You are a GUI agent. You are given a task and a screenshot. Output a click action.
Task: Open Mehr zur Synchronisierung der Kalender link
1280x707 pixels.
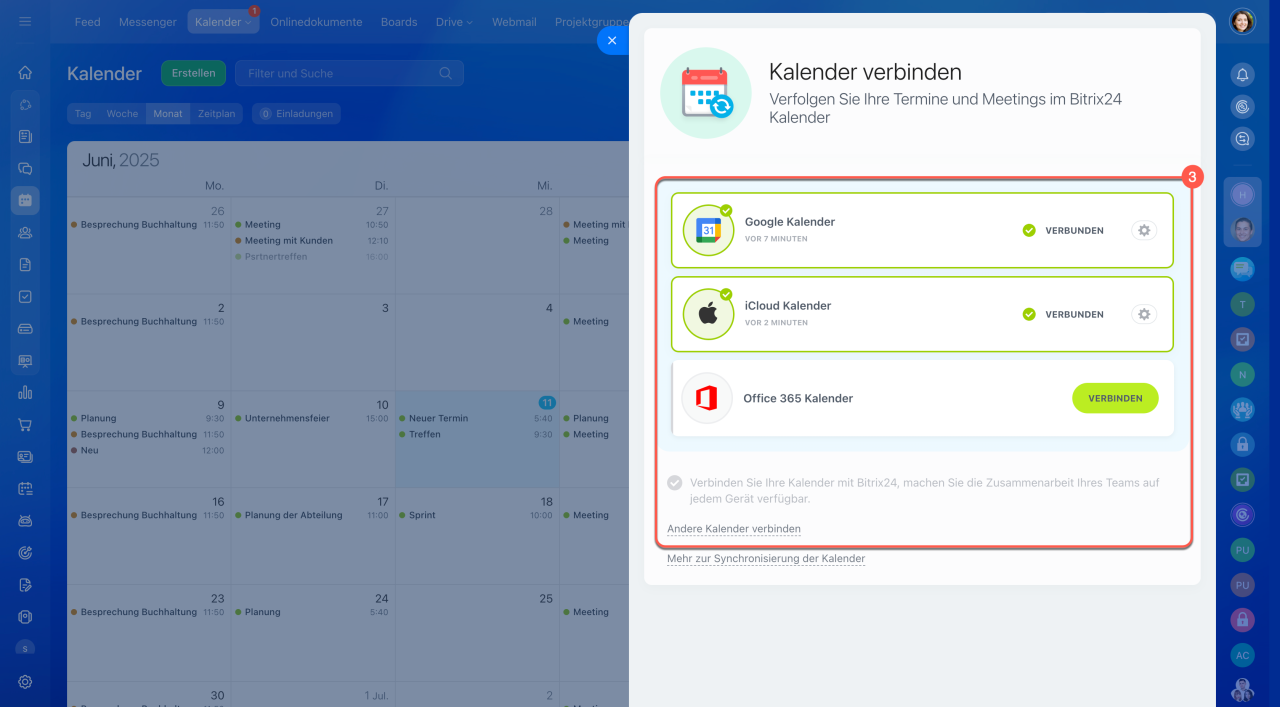pyautogui.click(x=766, y=559)
